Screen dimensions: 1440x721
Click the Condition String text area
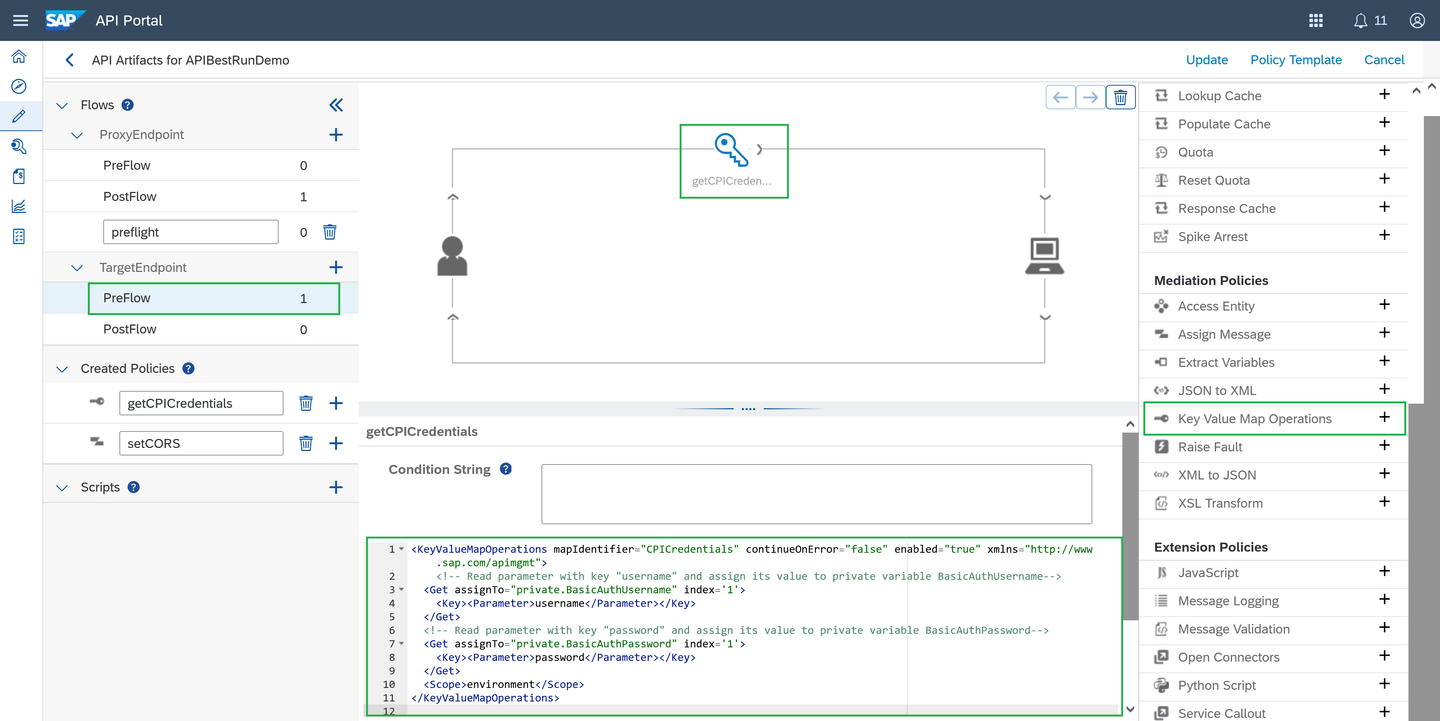point(816,493)
